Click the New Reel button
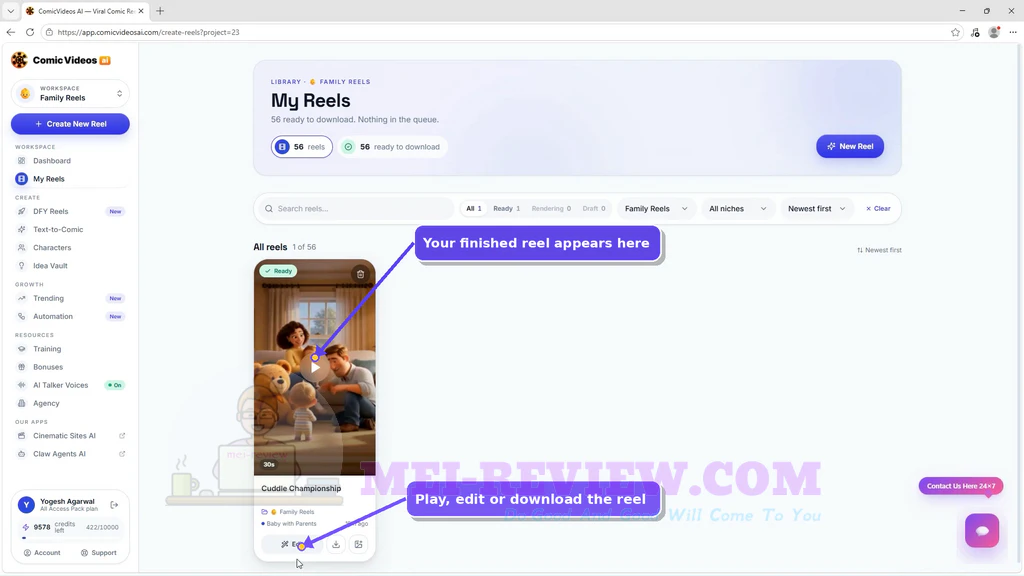 coord(850,146)
